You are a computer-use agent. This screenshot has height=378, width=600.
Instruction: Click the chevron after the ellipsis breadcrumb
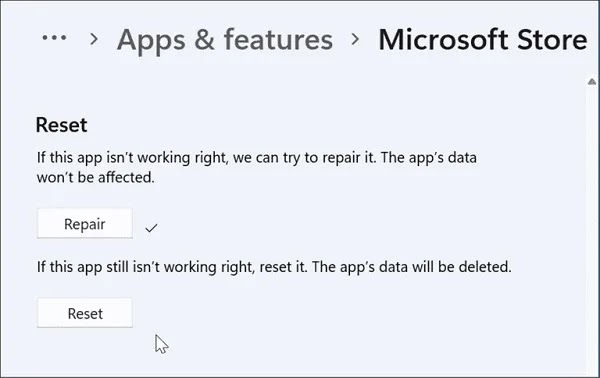coord(94,39)
